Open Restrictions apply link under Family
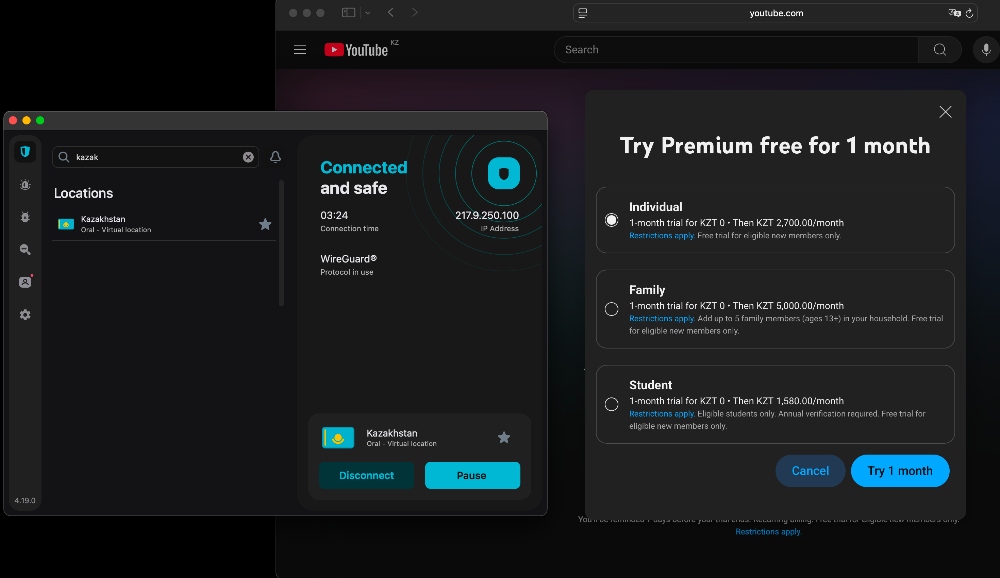 [x=661, y=318]
